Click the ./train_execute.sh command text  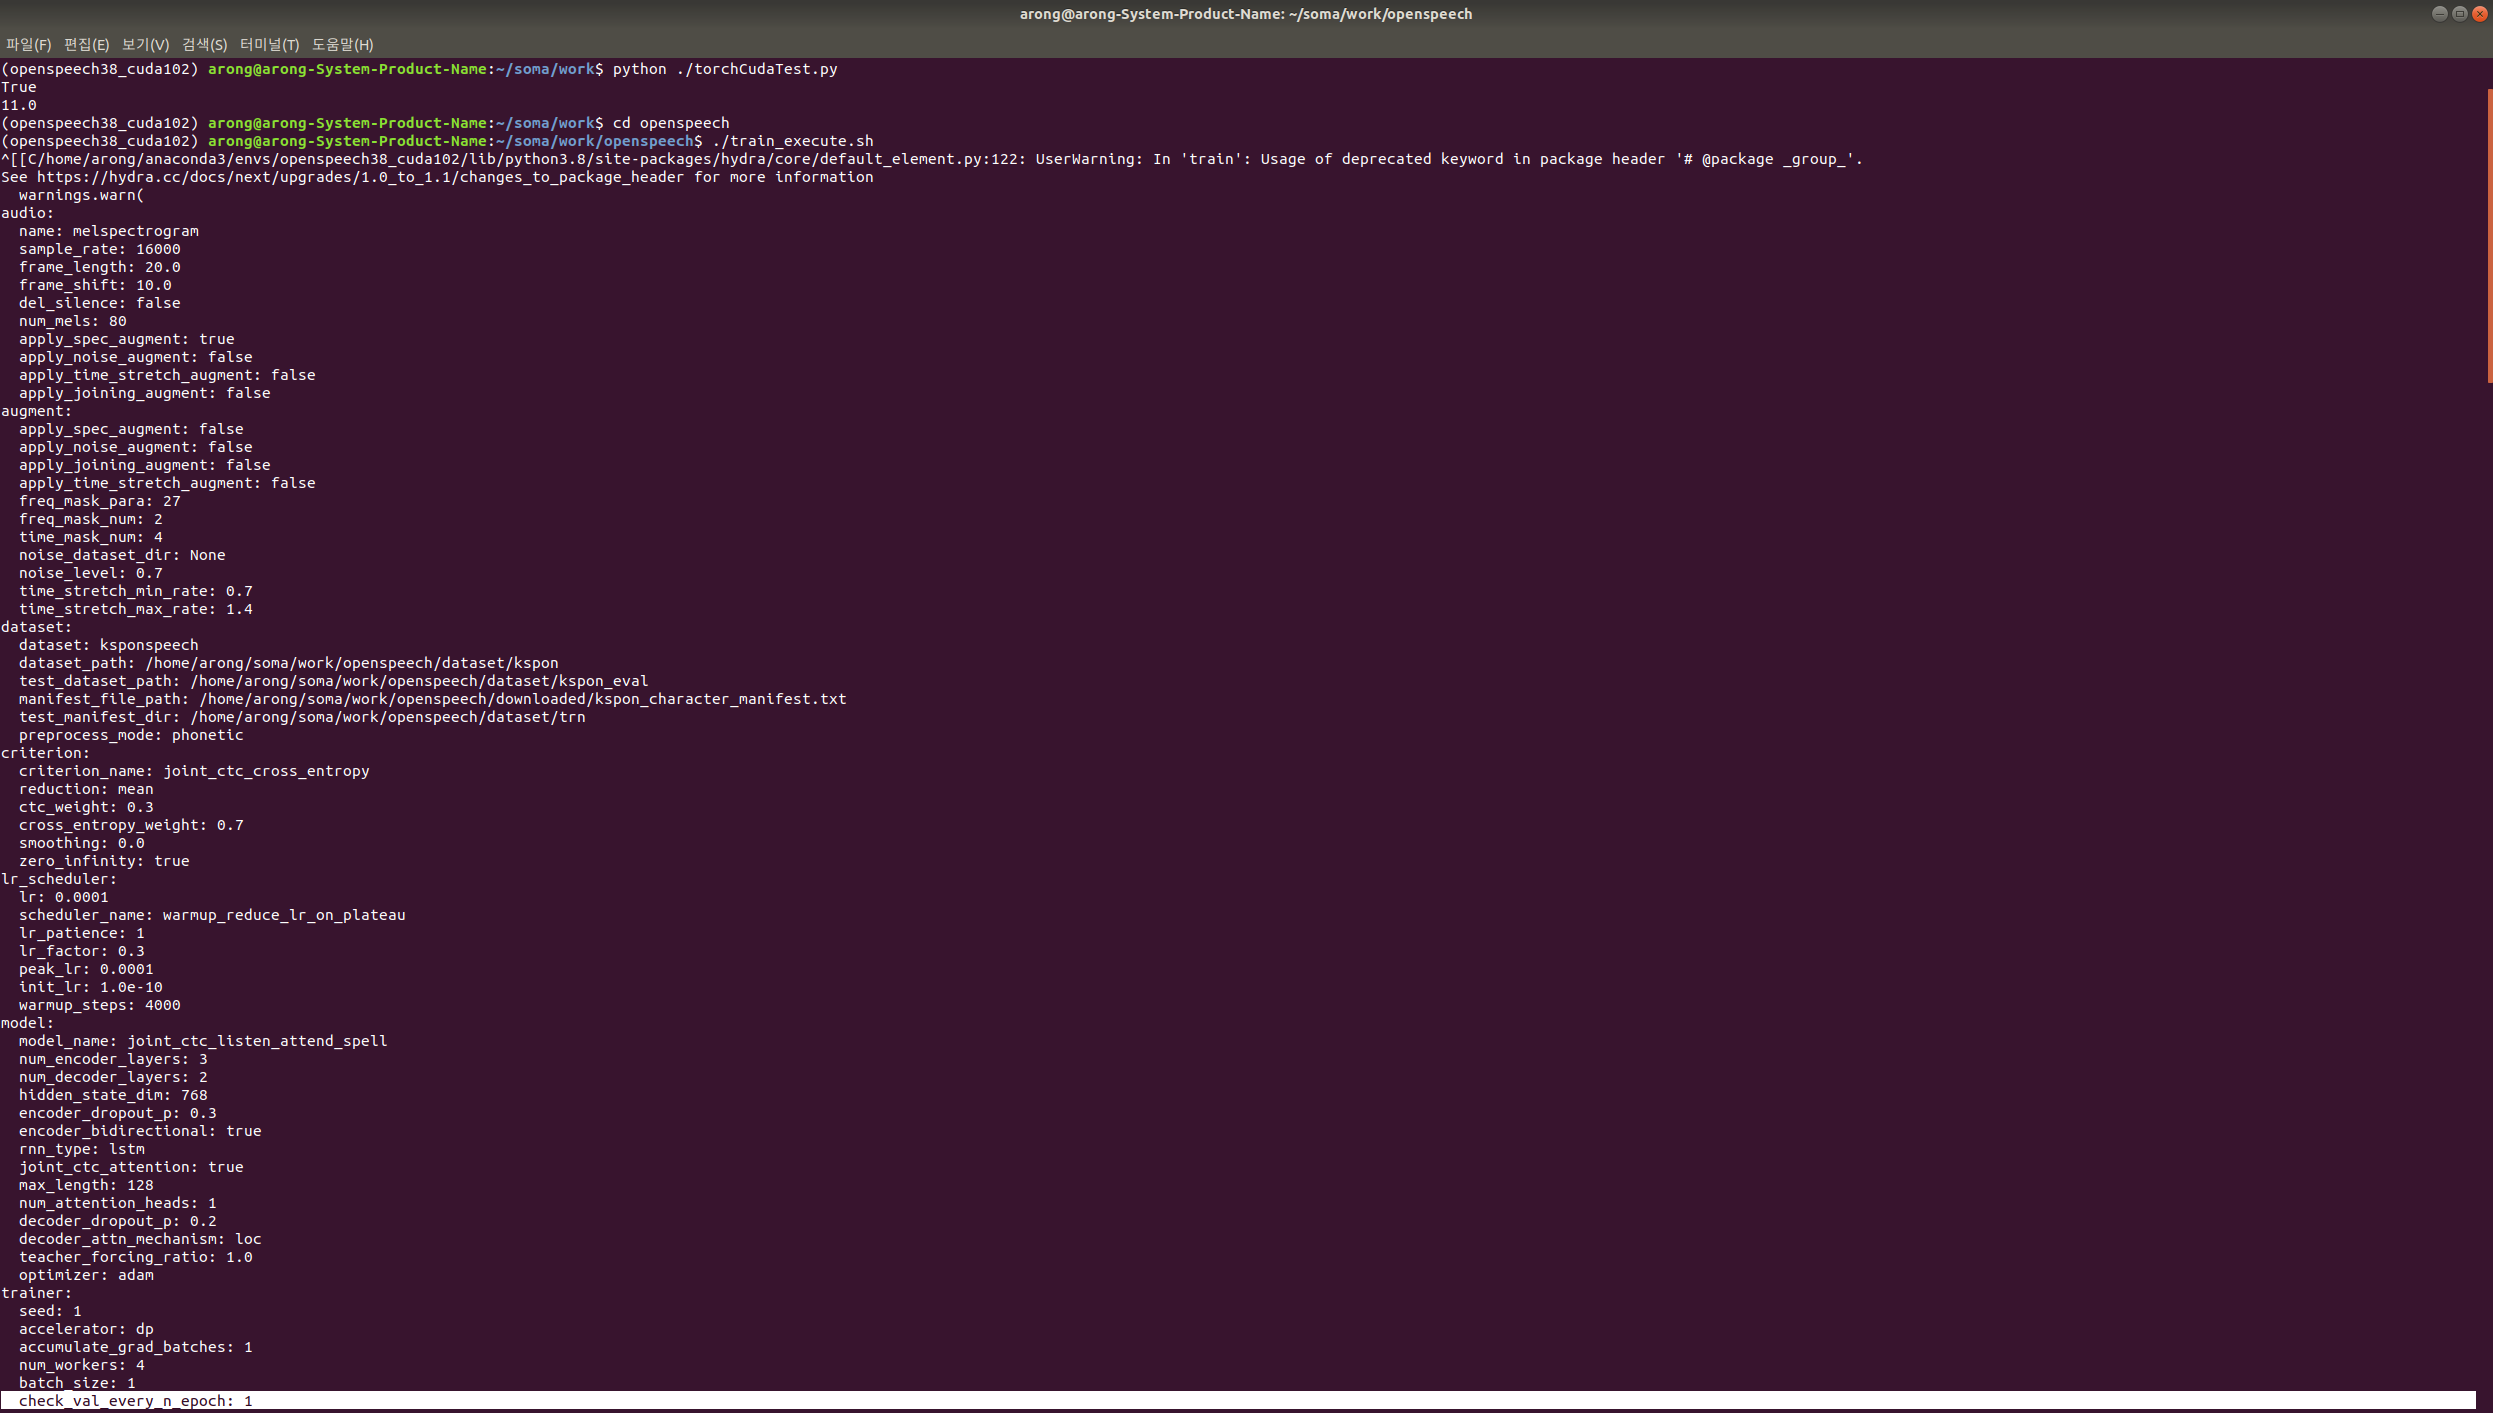point(792,142)
